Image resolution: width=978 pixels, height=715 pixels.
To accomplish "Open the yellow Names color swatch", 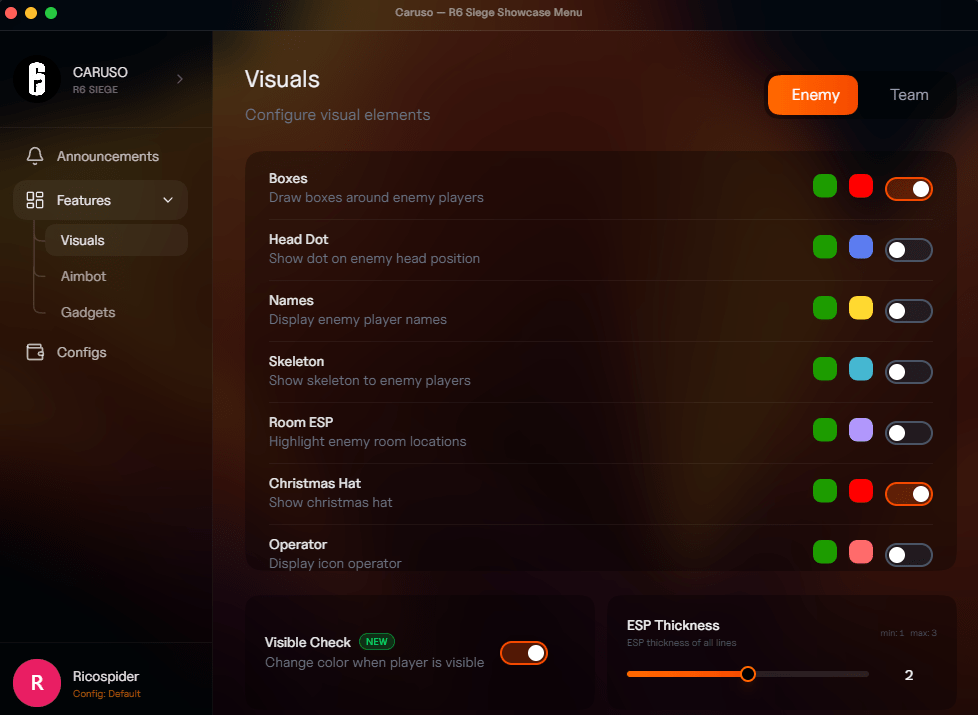I will pyautogui.click(x=861, y=308).
